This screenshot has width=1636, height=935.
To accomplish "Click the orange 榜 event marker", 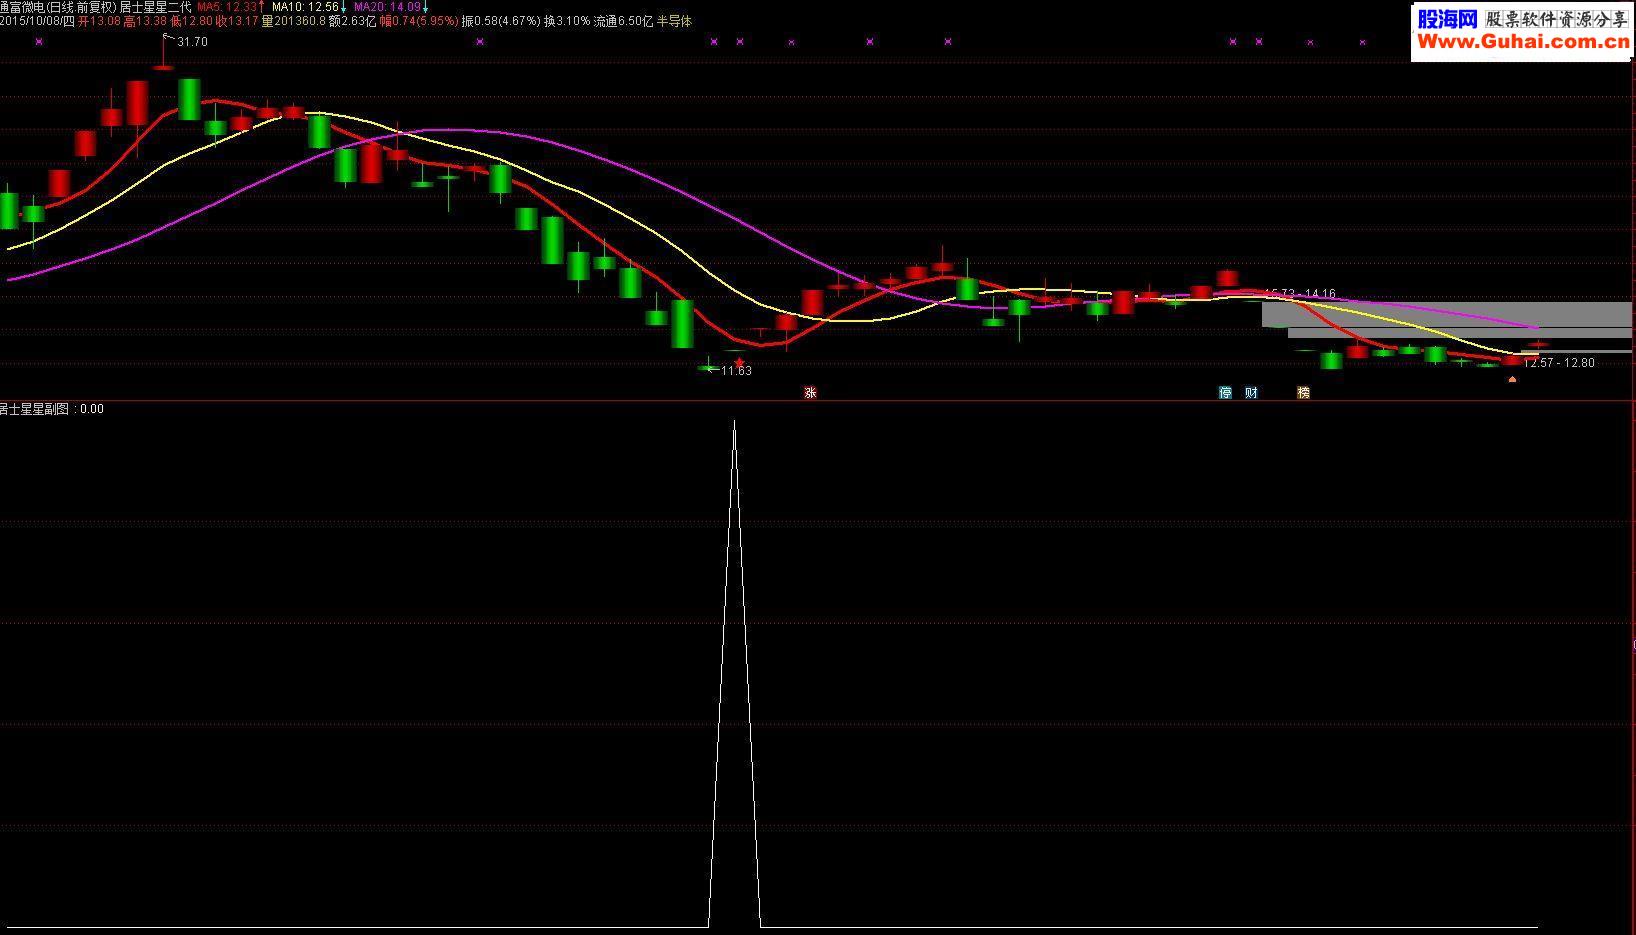I will pyautogui.click(x=1303, y=393).
